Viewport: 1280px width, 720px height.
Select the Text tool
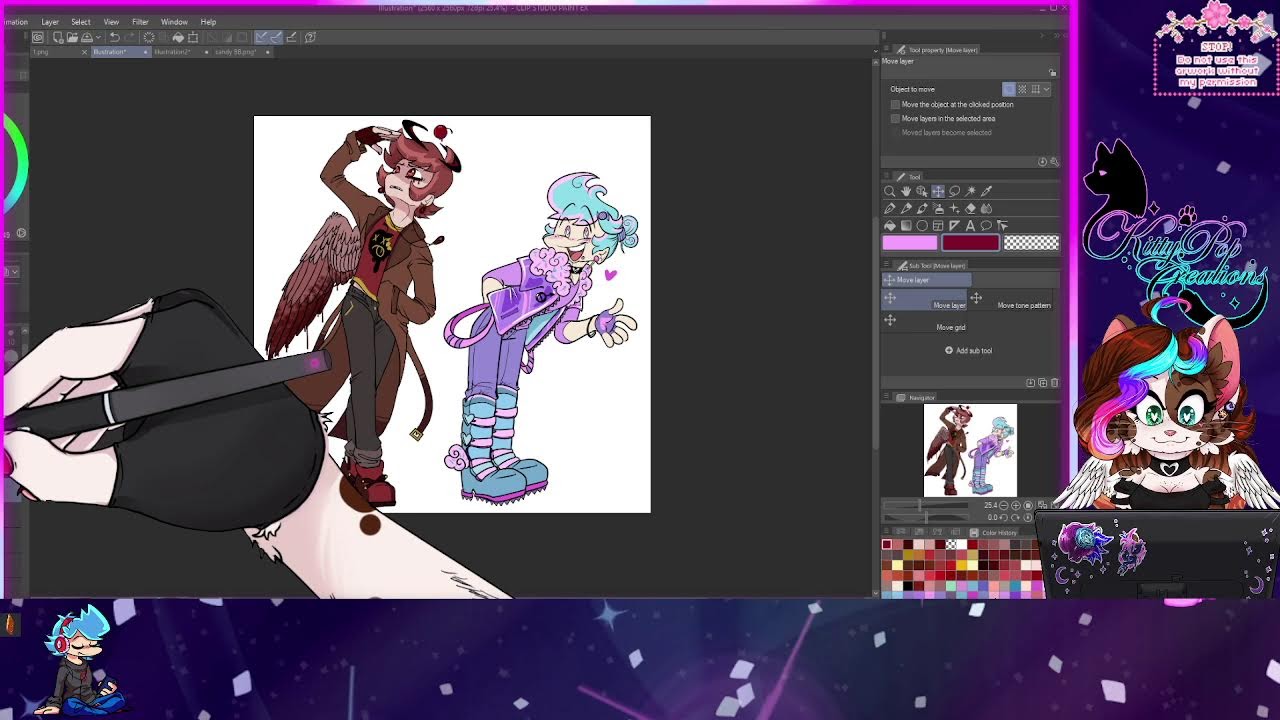(970, 225)
